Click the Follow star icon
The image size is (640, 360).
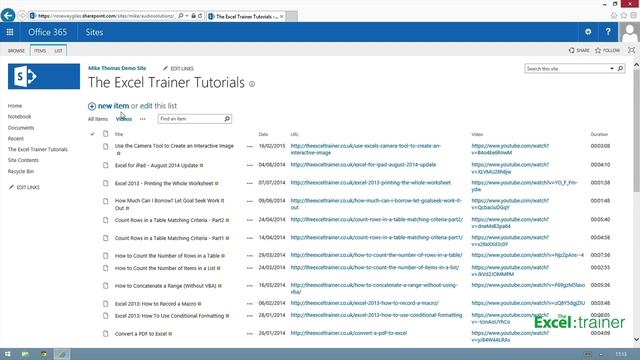[x=598, y=50]
